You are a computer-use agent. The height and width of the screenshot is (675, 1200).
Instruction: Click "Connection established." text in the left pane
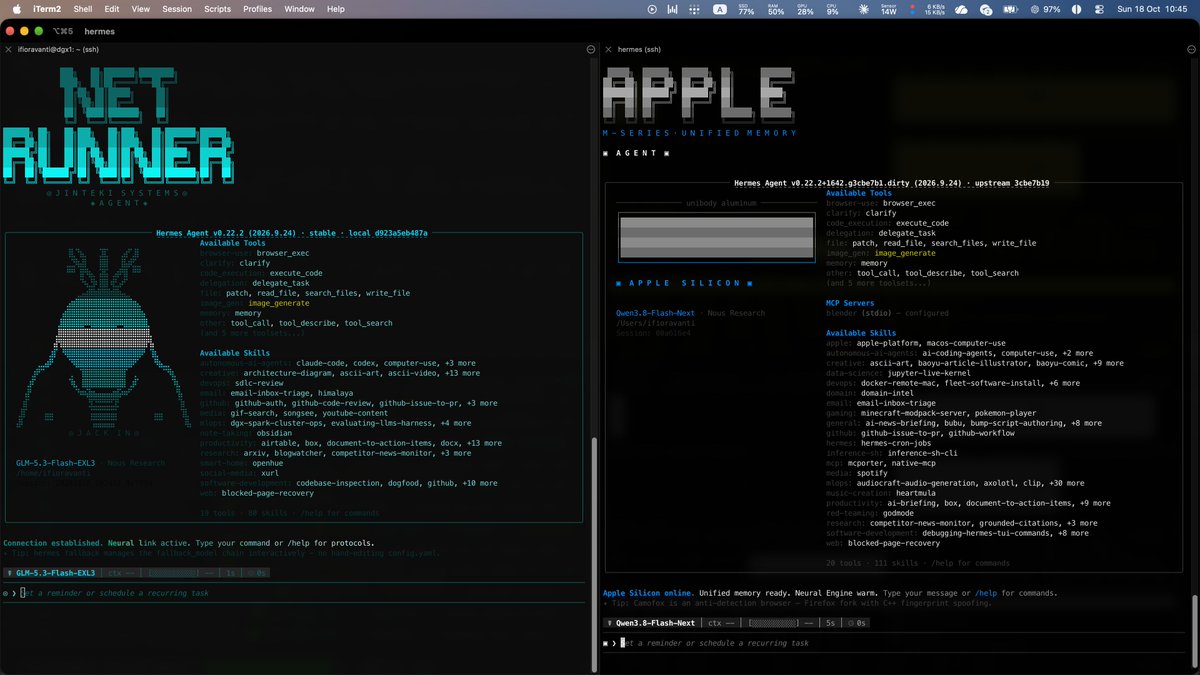[x=53, y=543]
